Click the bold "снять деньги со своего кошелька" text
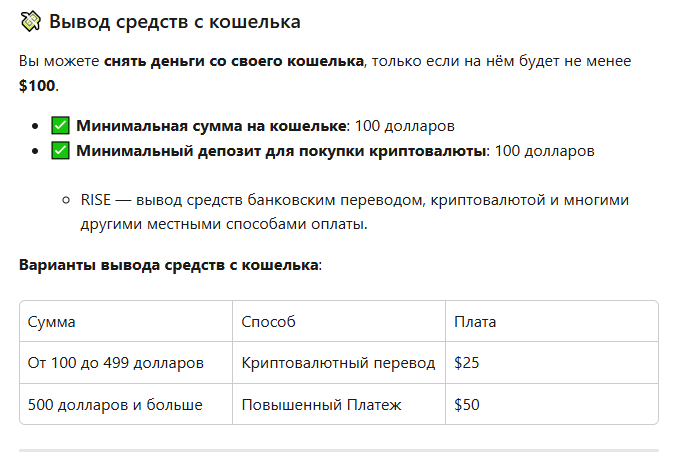687x471 pixels. point(234,62)
